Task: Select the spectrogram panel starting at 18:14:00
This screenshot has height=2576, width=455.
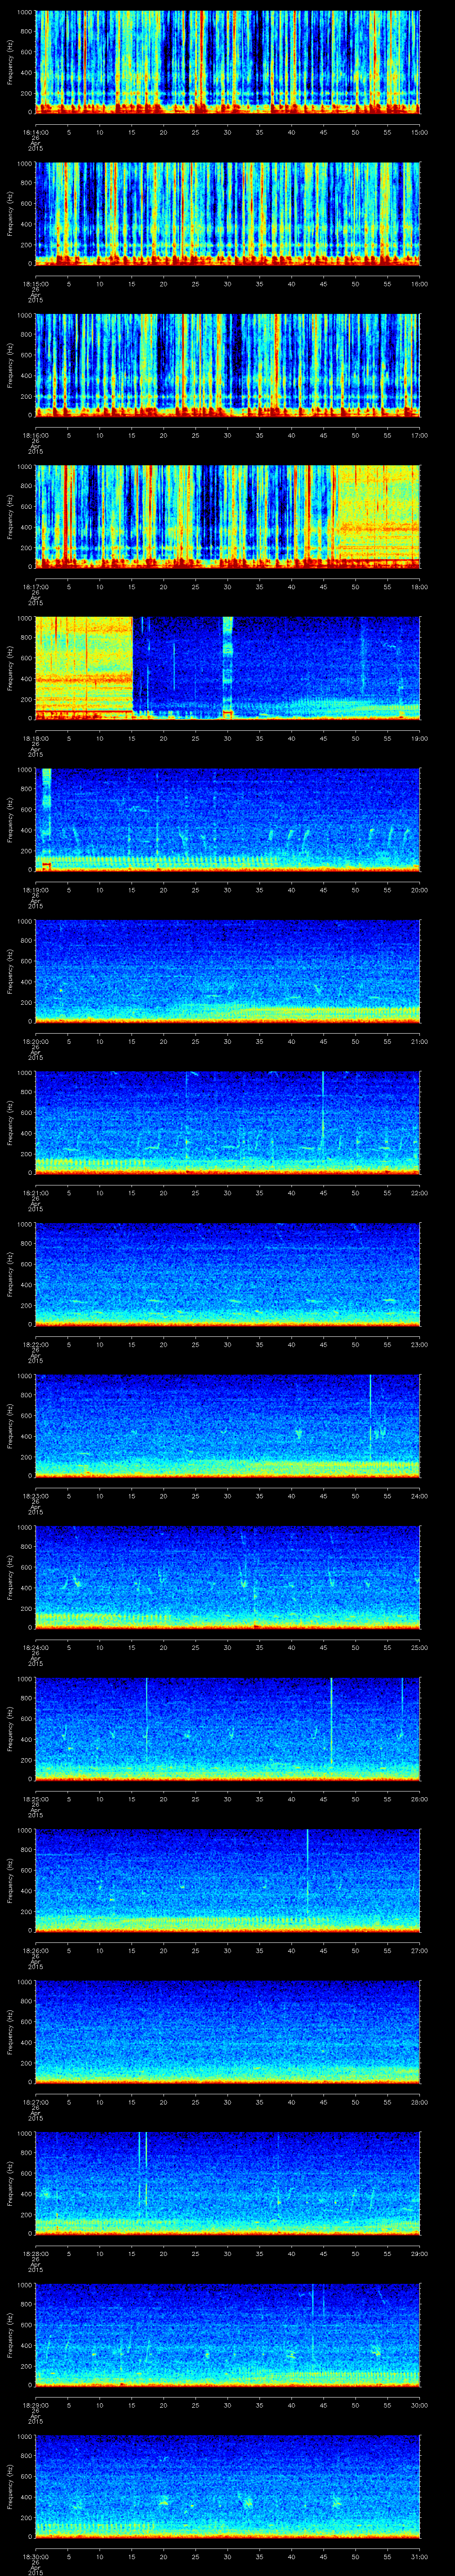Action: [x=228, y=62]
